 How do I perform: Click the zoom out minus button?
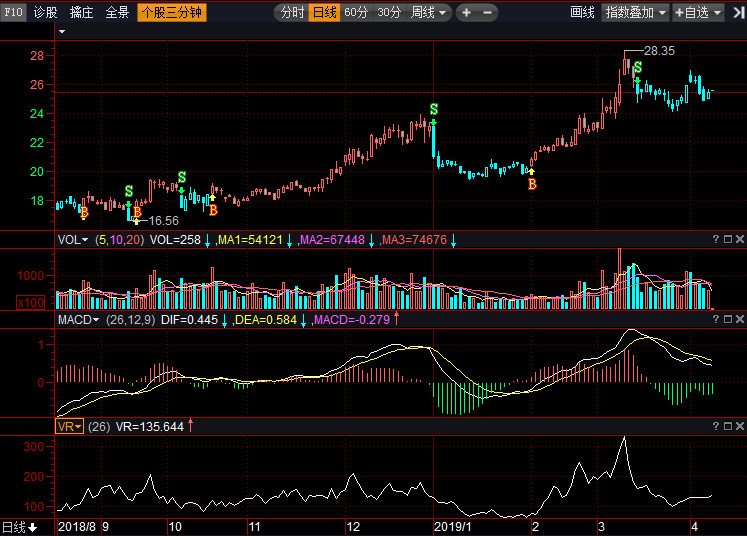pos(486,13)
